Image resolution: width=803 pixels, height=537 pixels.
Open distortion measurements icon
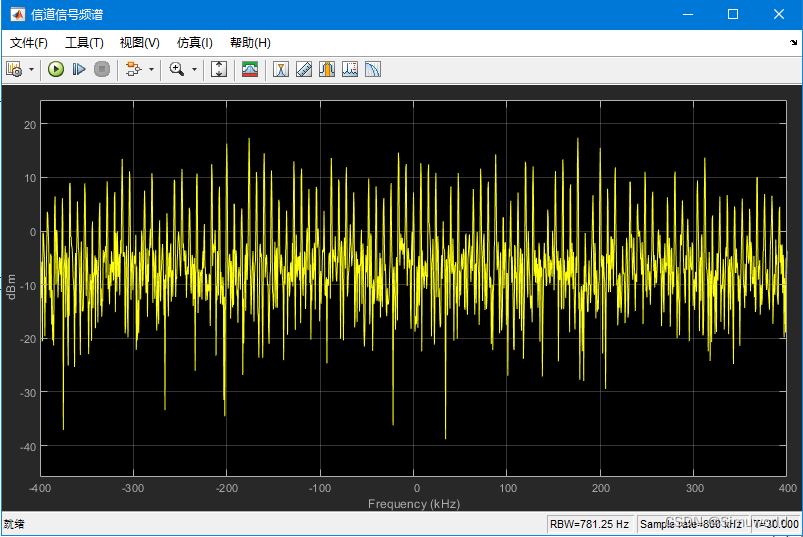[x=350, y=69]
